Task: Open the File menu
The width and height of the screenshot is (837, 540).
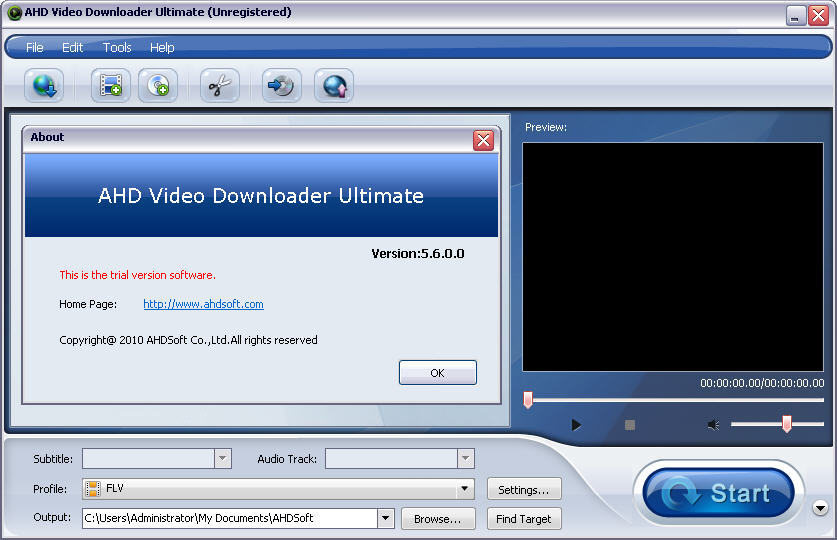Action: [35, 47]
